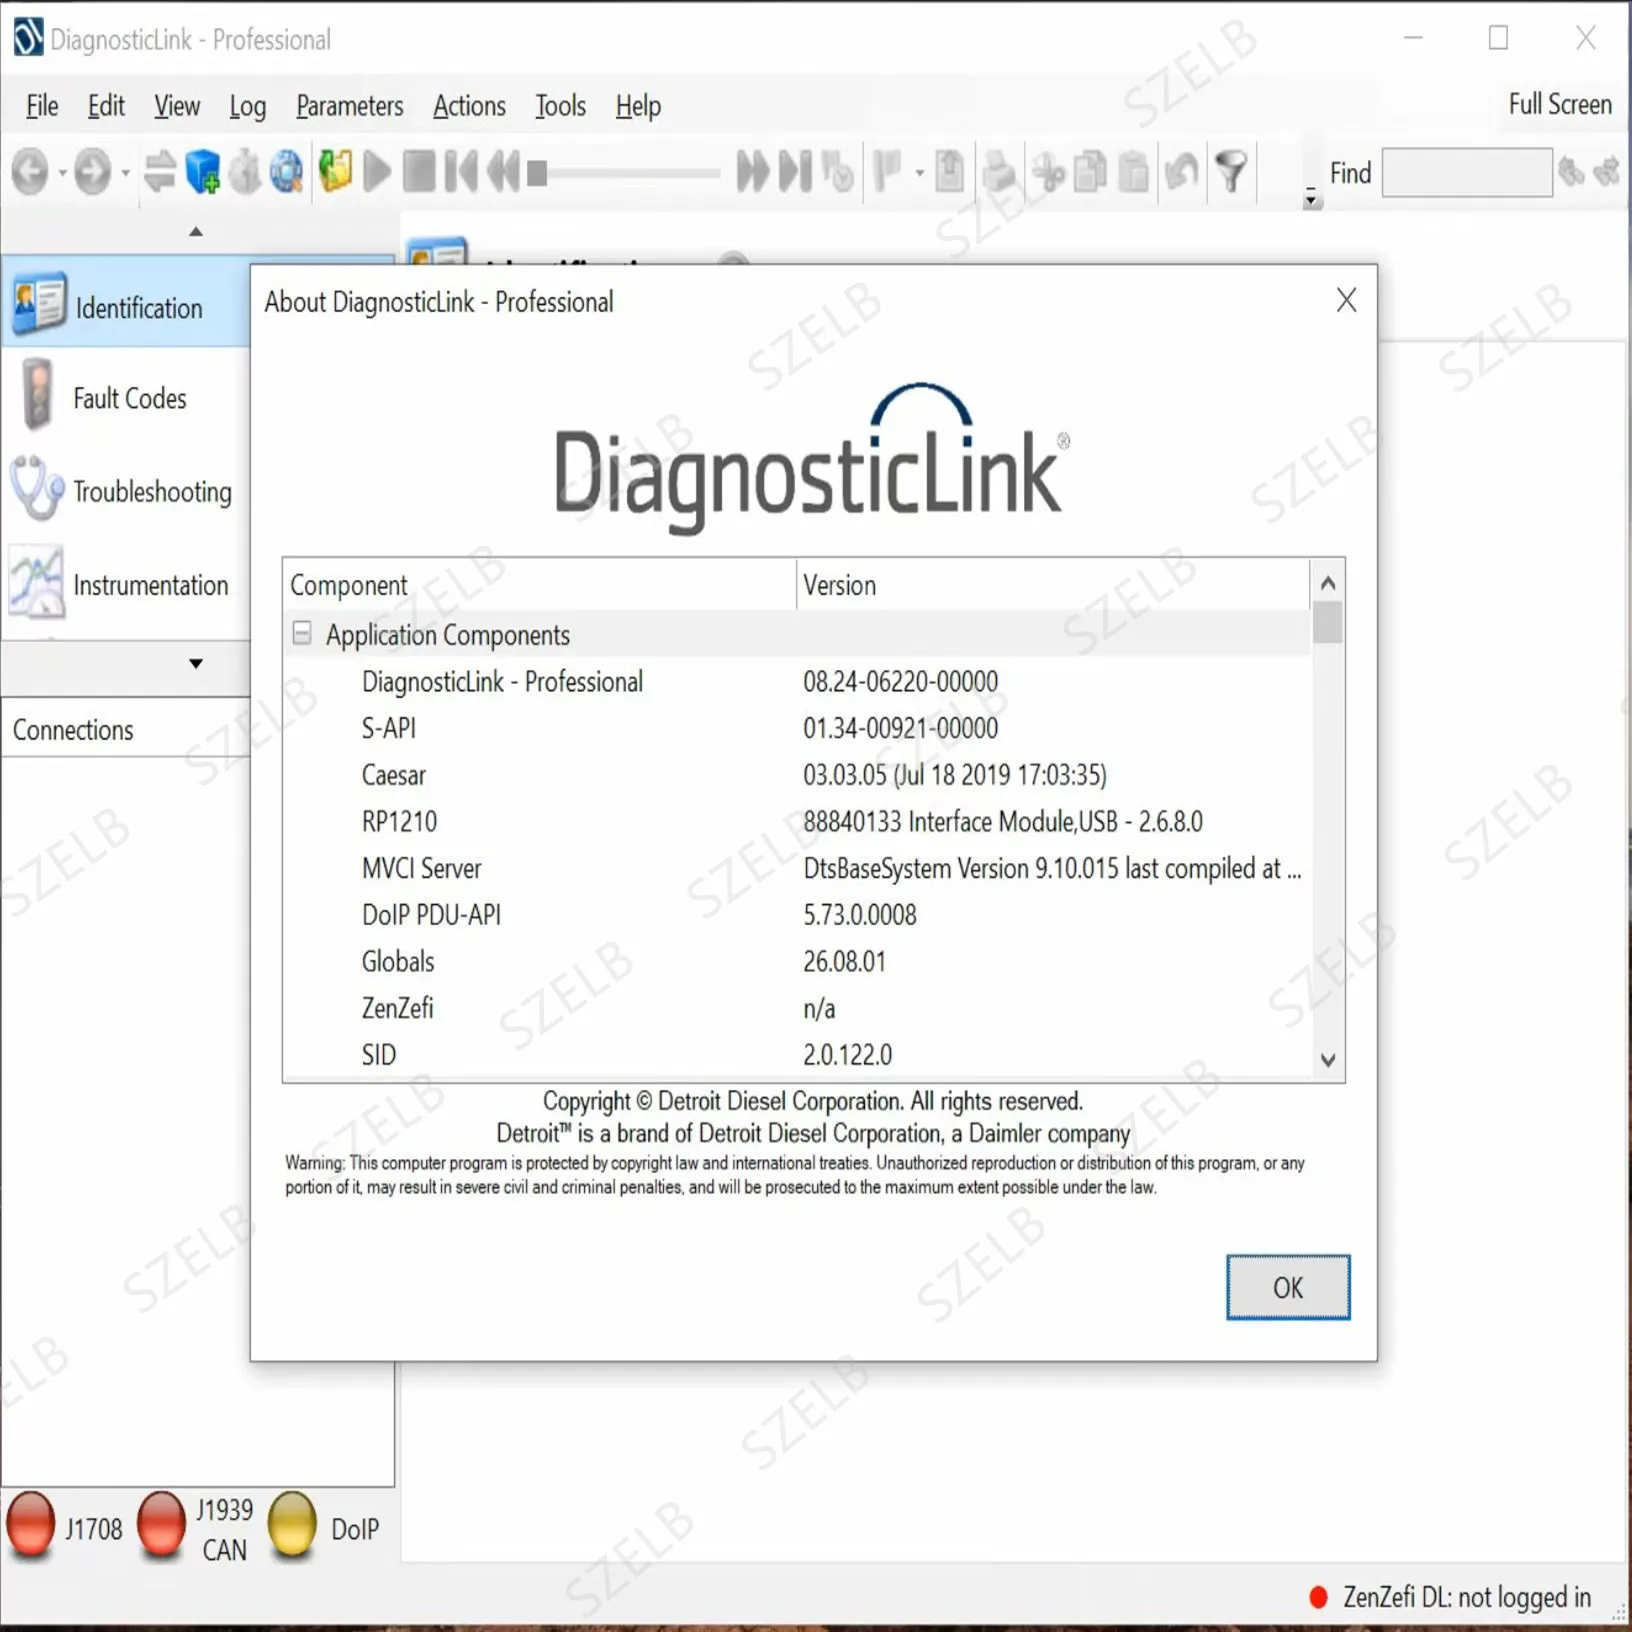The image size is (1632, 1632).
Task: Open the Back button history dropdown
Action: pos(62,174)
